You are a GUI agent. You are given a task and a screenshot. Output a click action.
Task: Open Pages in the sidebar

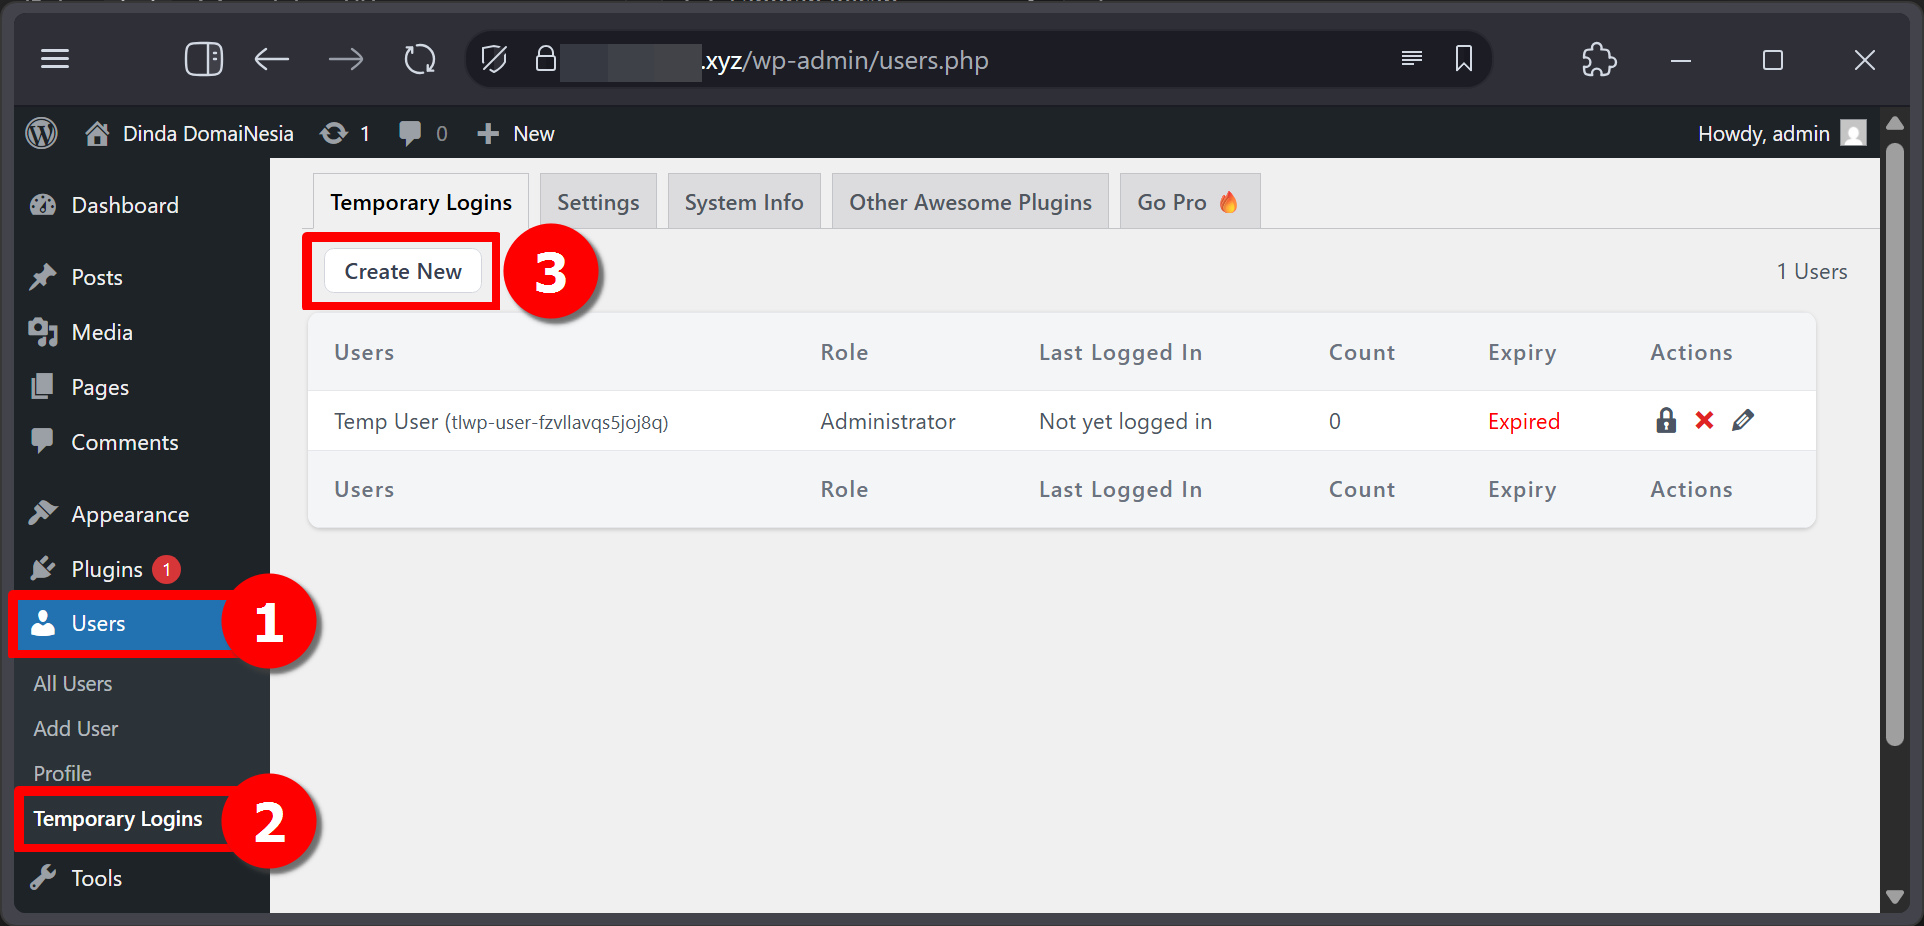[x=100, y=387]
